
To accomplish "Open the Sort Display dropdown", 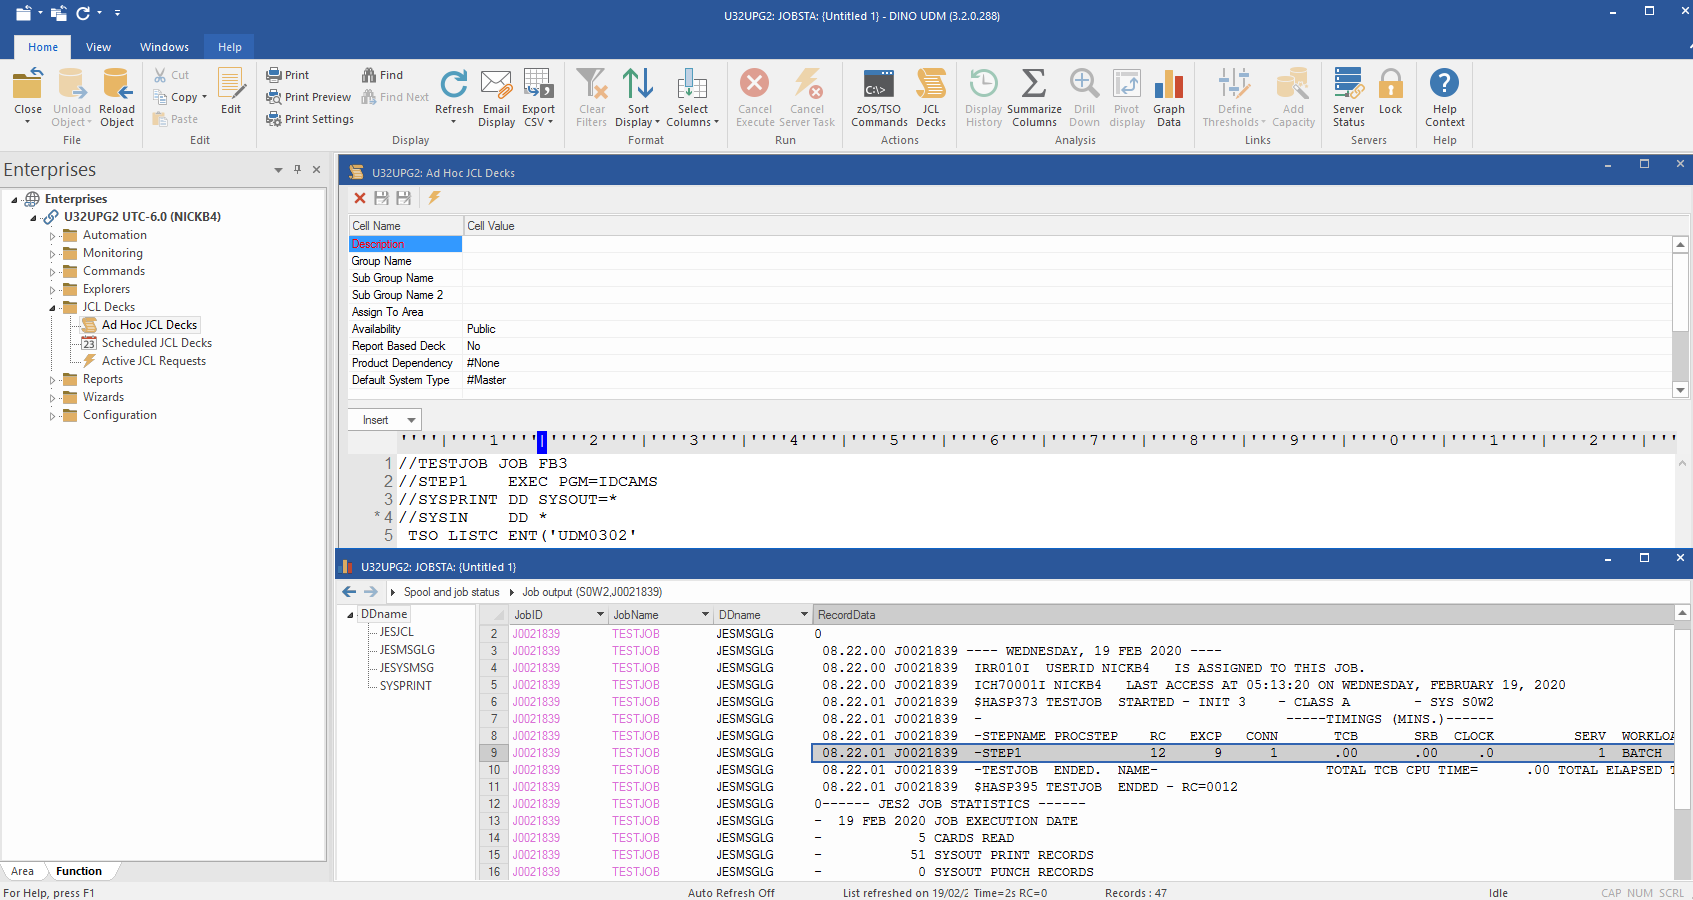I will pyautogui.click(x=637, y=97).
